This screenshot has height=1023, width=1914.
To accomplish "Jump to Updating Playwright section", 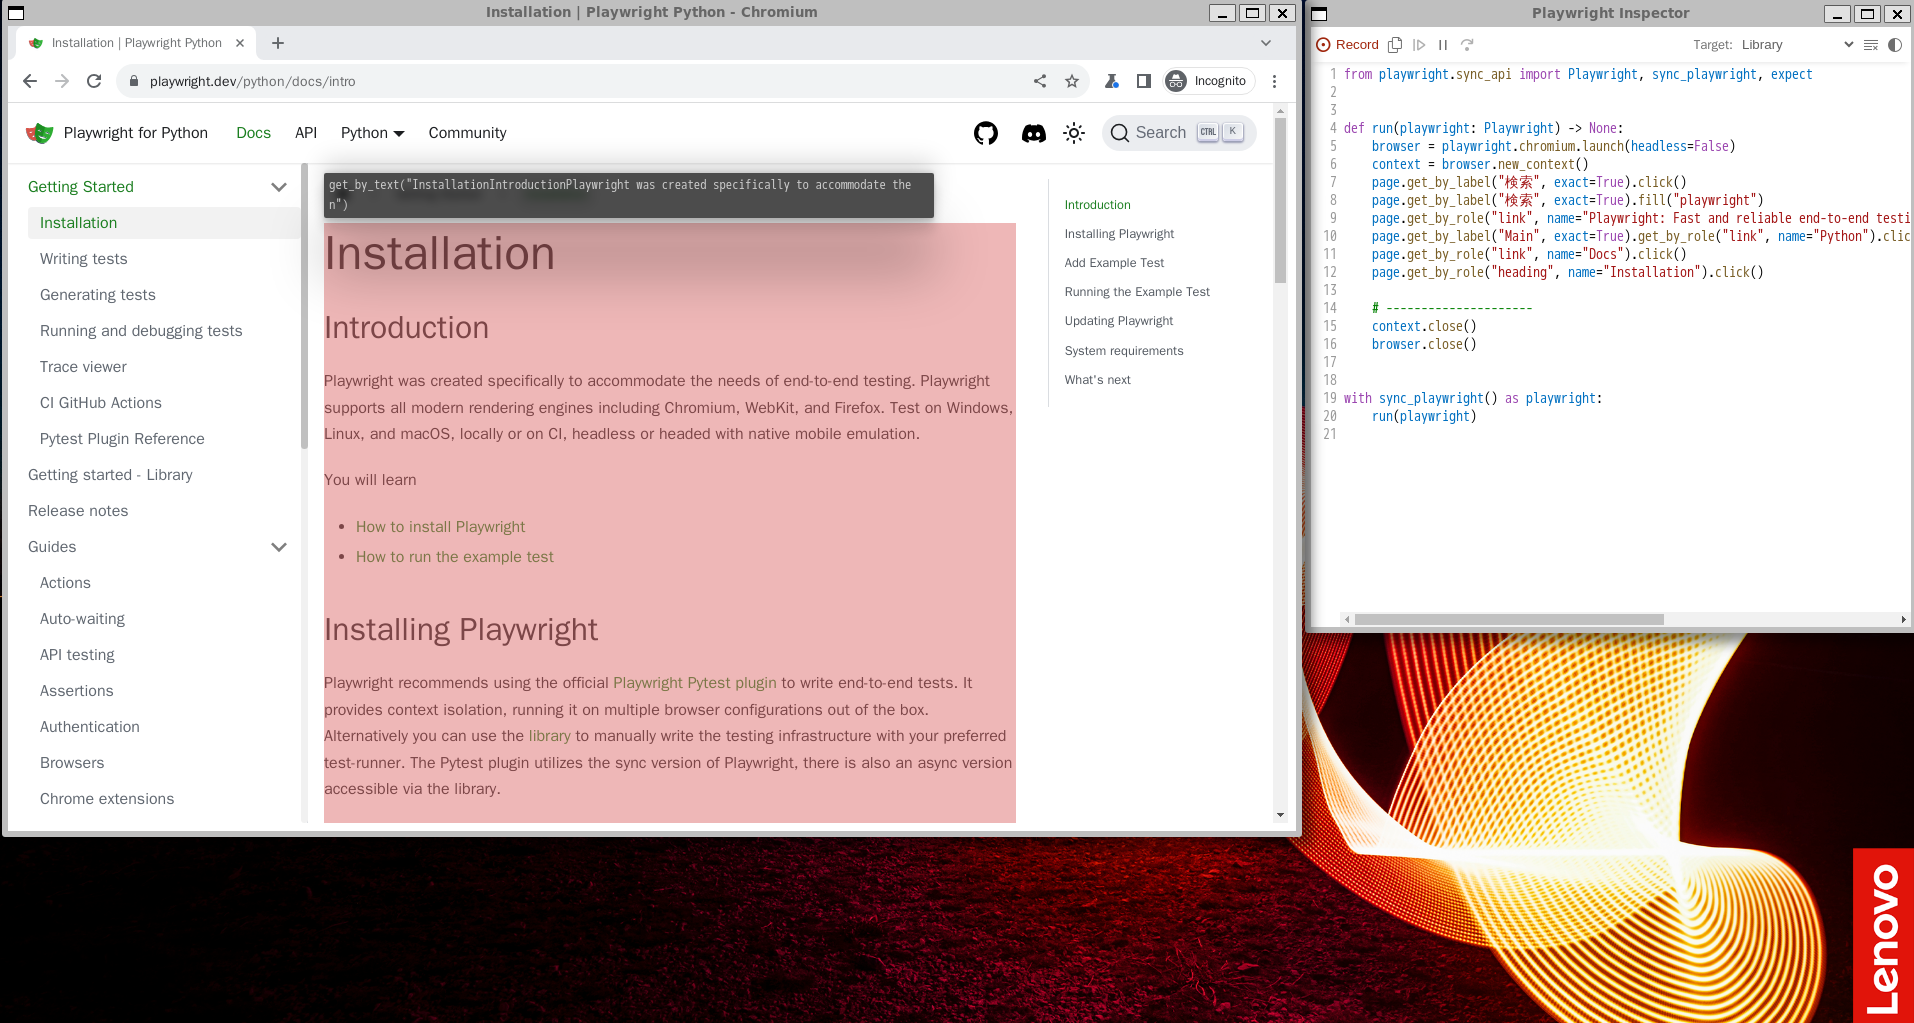I will (1119, 321).
